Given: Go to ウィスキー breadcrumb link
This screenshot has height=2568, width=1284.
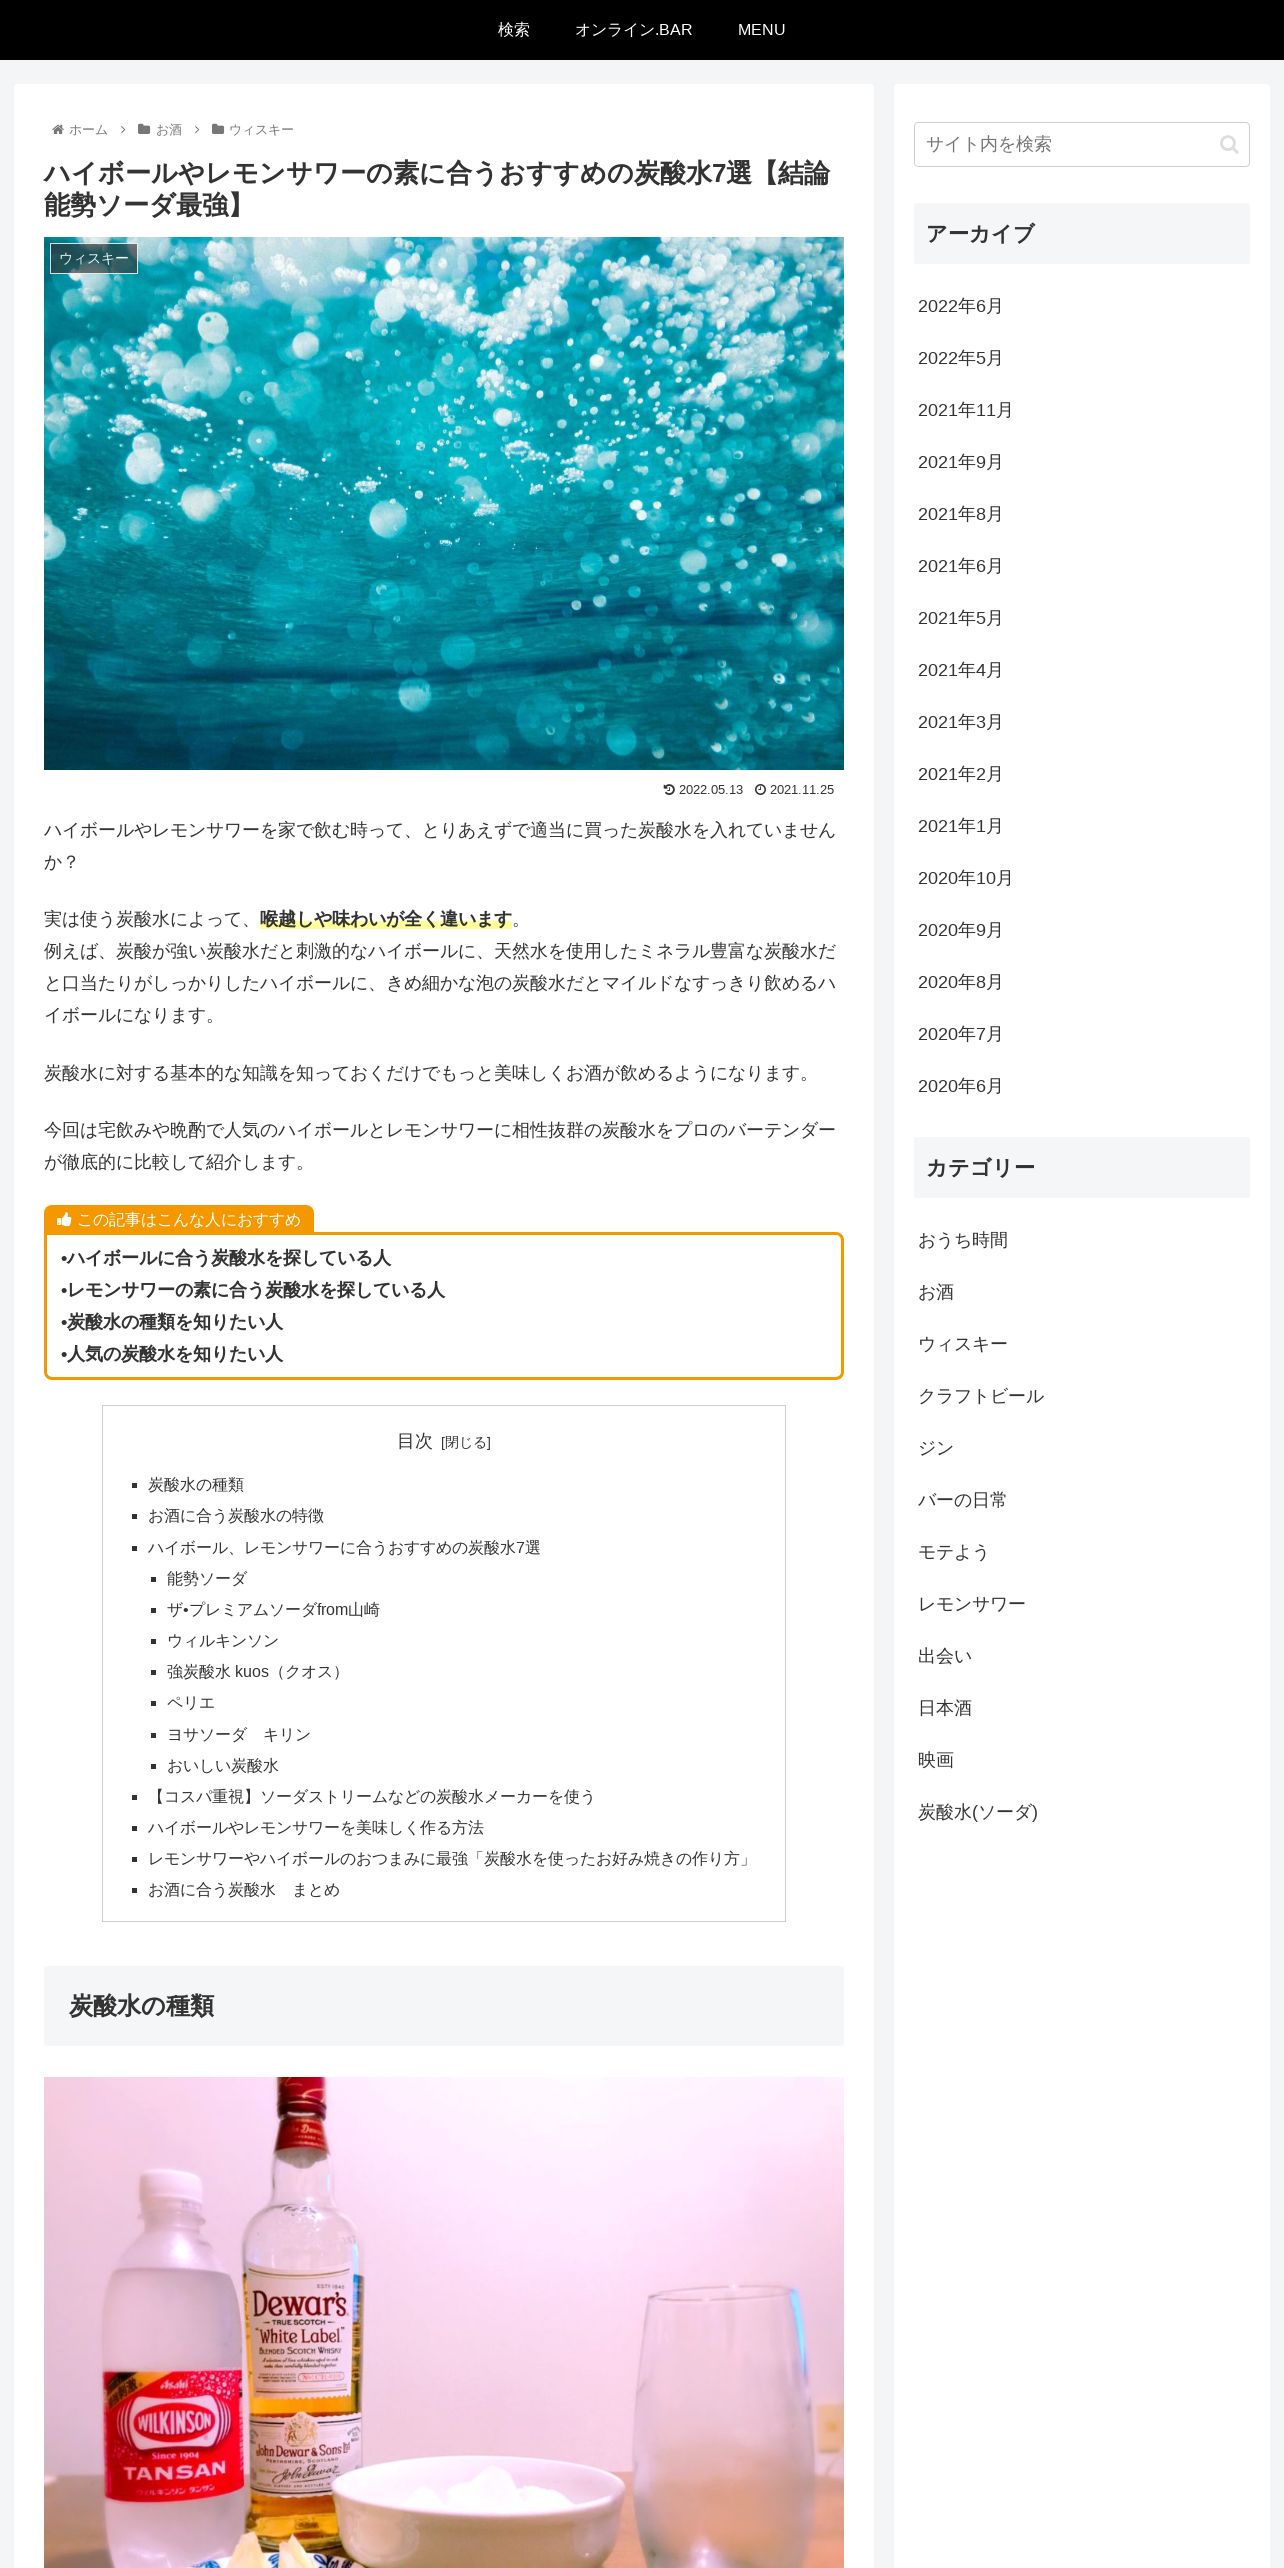Looking at the screenshot, I should (261, 130).
